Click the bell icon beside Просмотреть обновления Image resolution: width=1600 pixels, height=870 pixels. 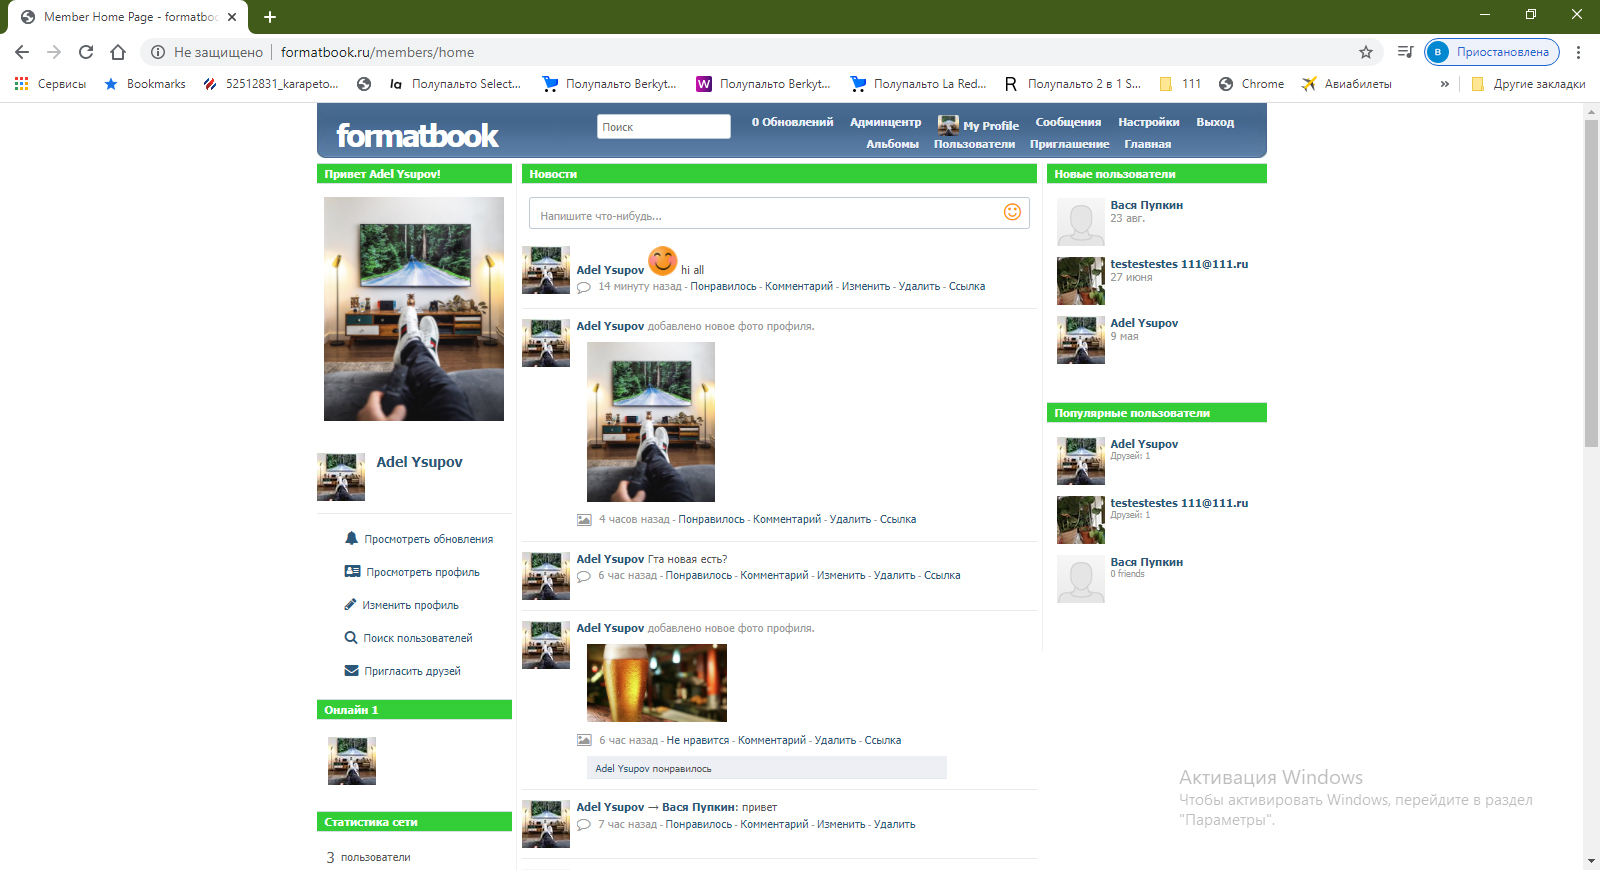[x=351, y=538]
